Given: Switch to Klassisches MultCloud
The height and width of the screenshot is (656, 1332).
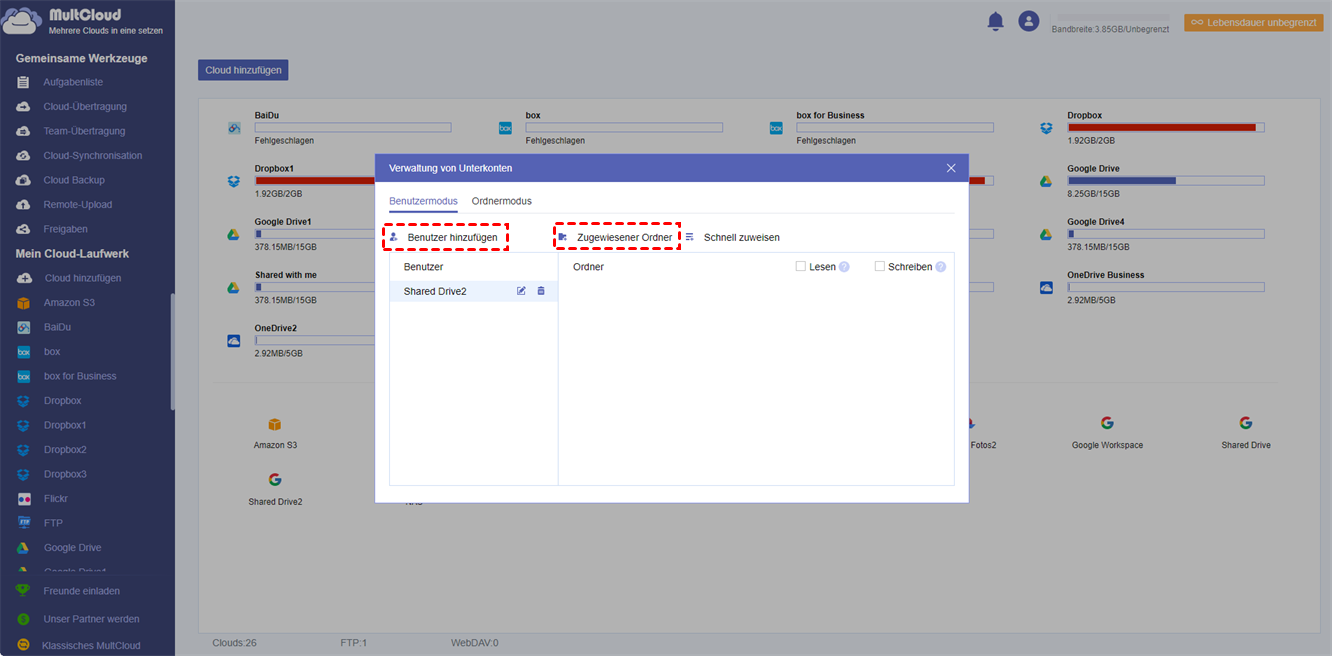Looking at the screenshot, I should coord(91,645).
